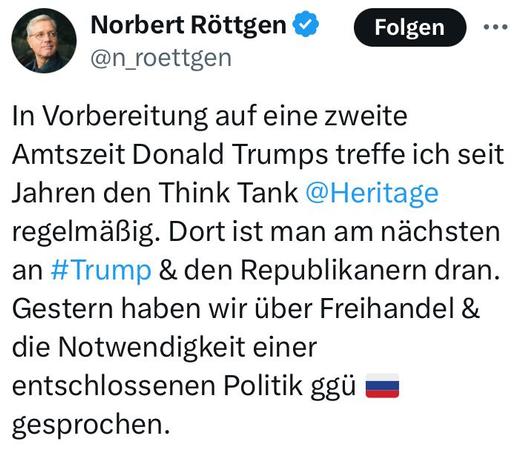The width and height of the screenshot is (512, 450).
Task: Click the words 'Think Tank' in tweet
Action: point(228,193)
